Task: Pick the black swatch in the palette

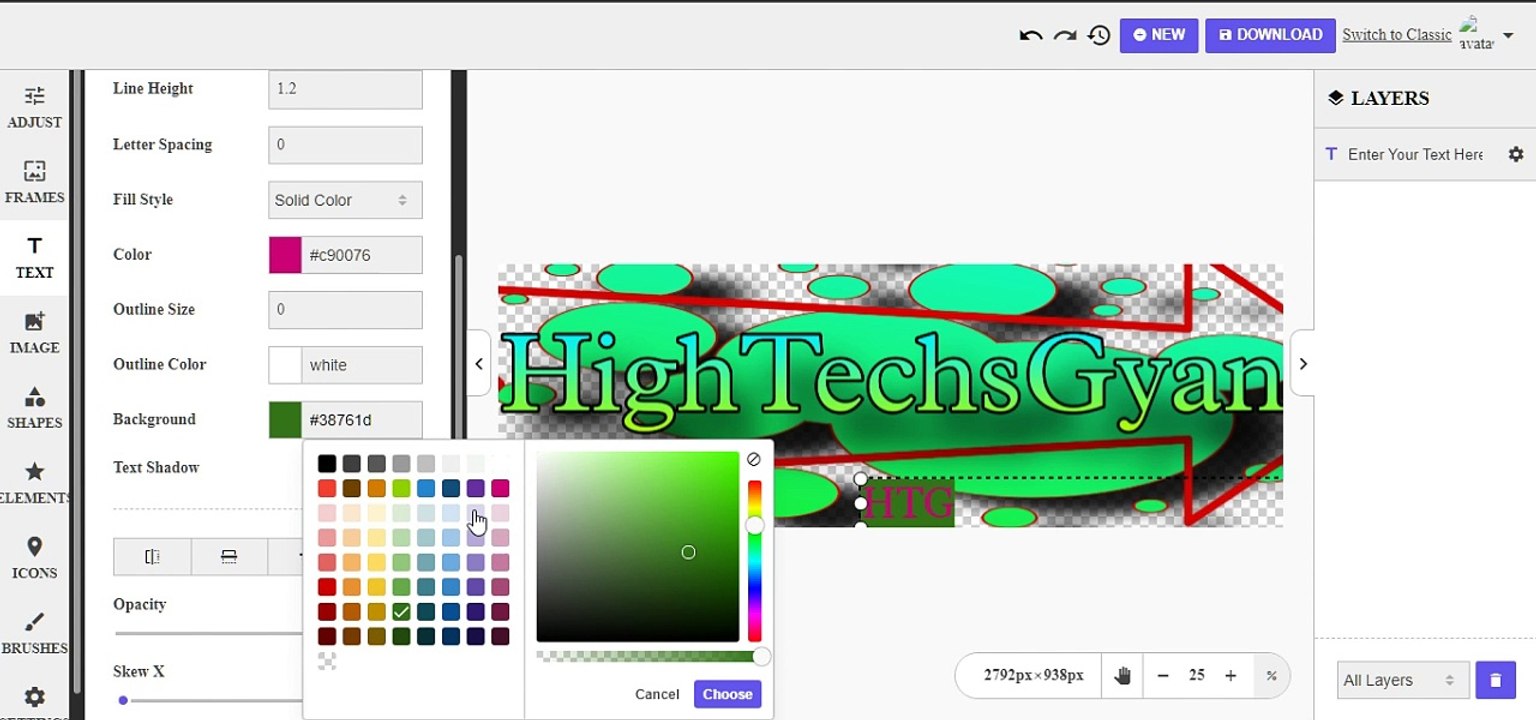Action: pyautogui.click(x=327, y=463)
